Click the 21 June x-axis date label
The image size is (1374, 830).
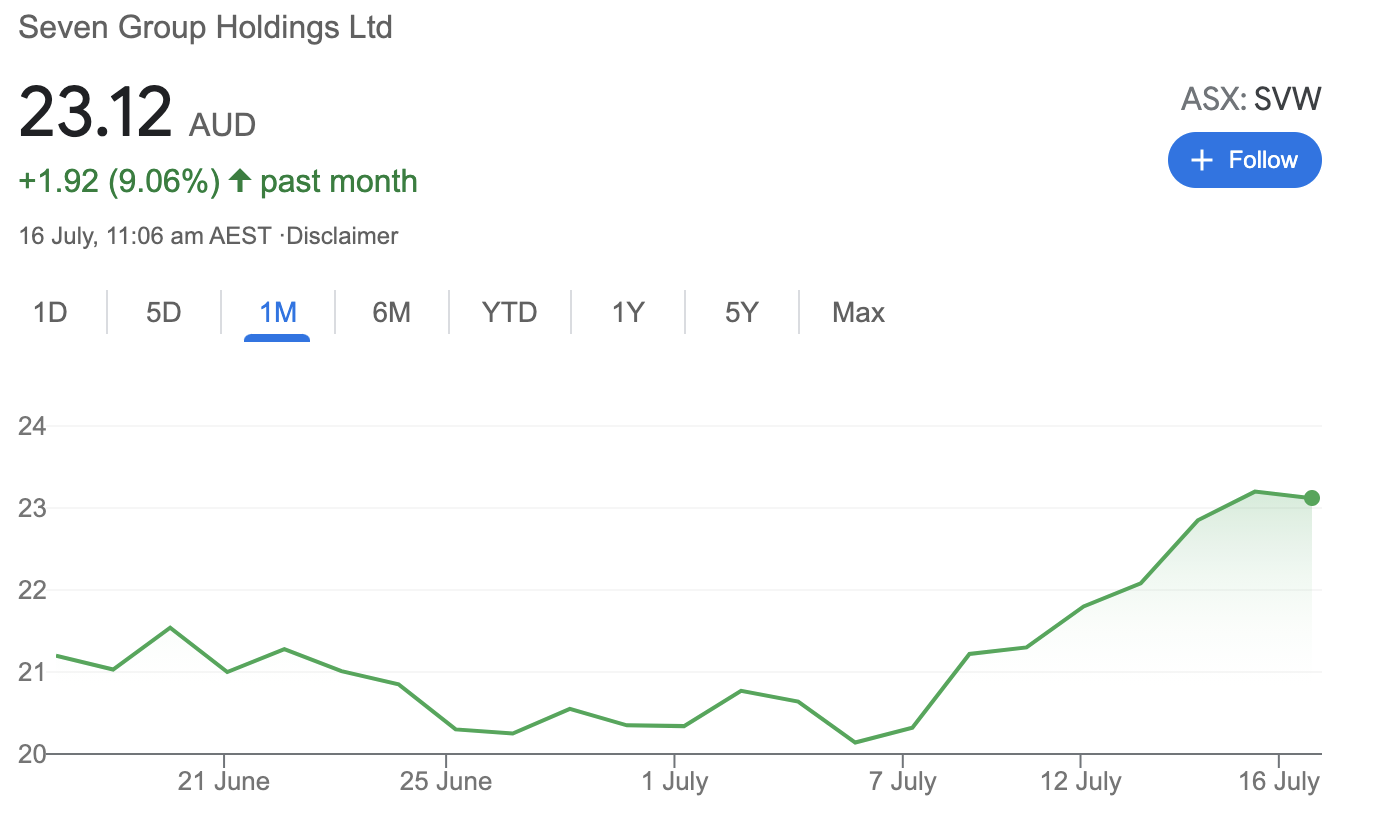pos(223,781)
